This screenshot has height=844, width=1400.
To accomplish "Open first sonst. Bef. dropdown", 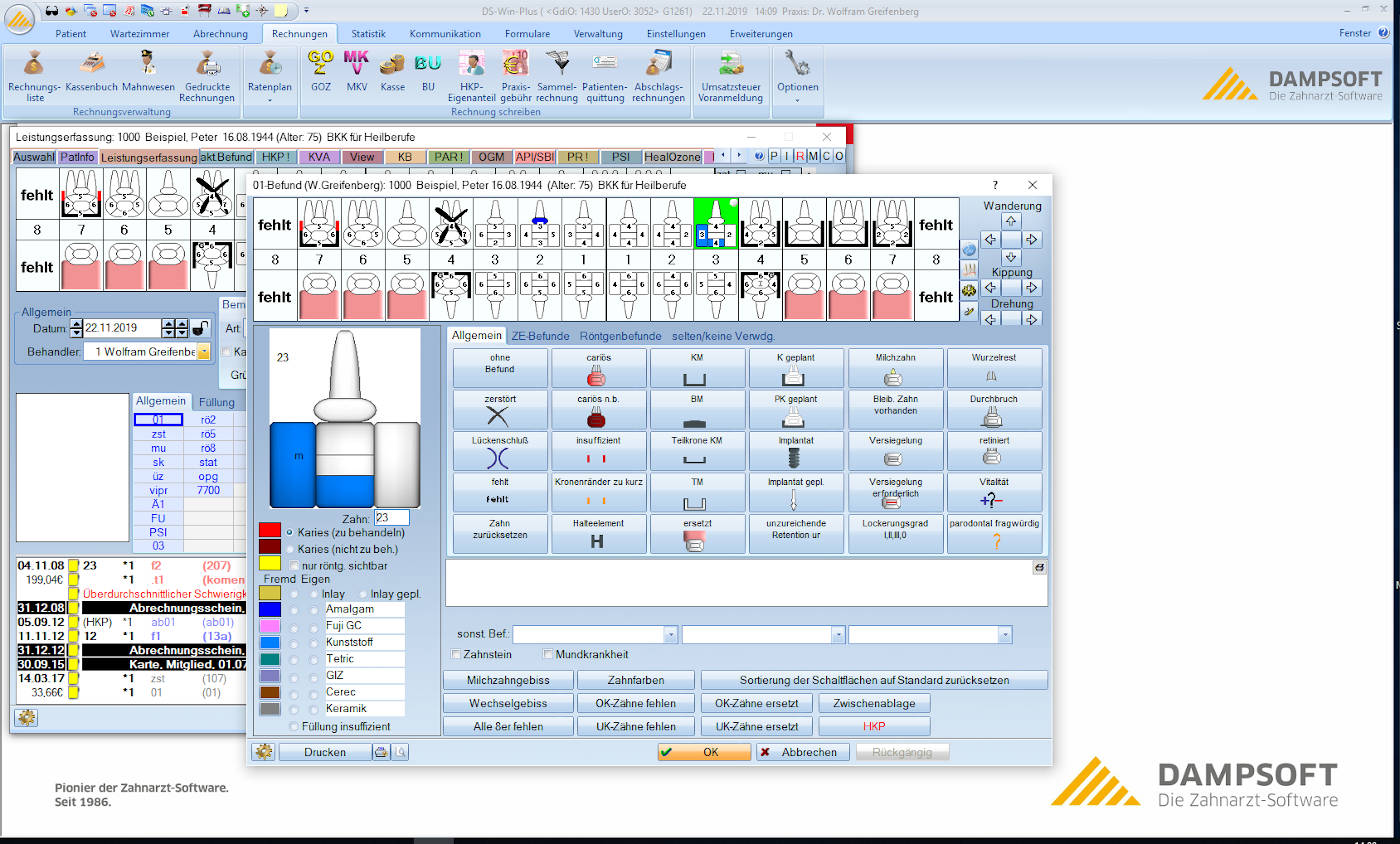I will pos(670,635).
